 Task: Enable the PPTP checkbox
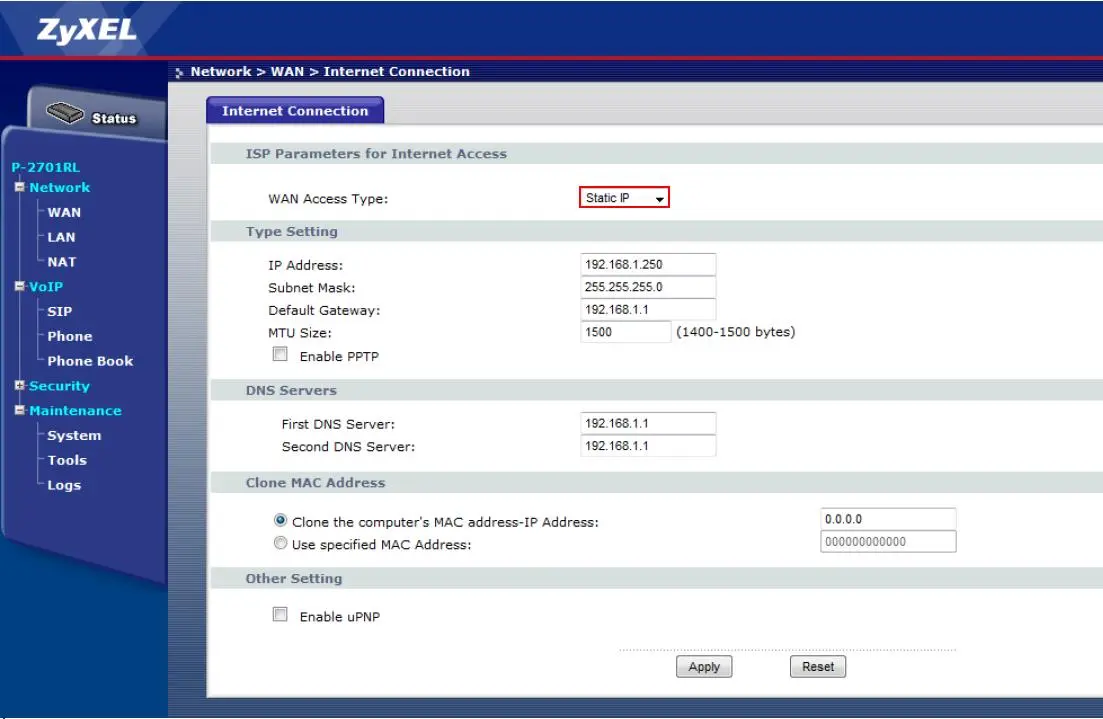pos(280,355)
